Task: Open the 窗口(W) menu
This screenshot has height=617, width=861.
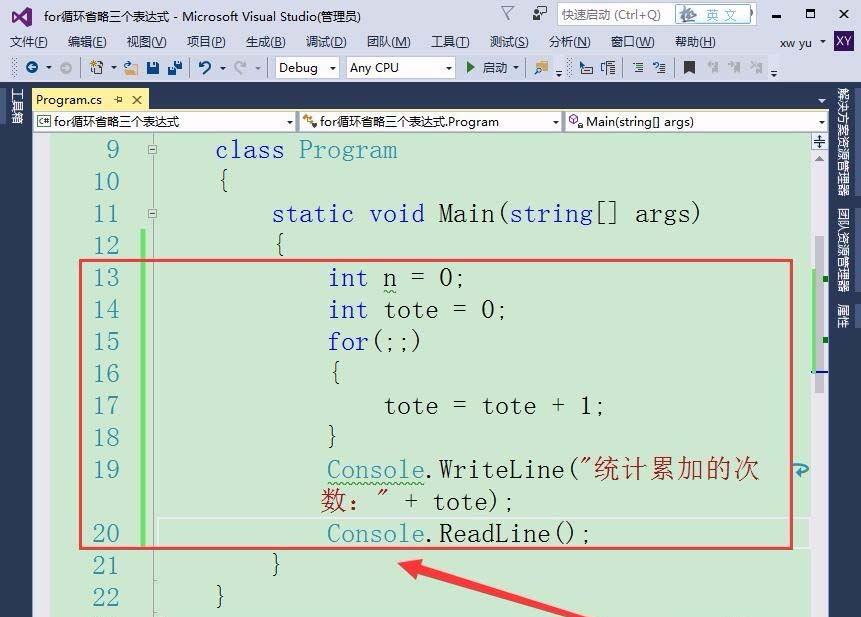Action: point(633,42)
